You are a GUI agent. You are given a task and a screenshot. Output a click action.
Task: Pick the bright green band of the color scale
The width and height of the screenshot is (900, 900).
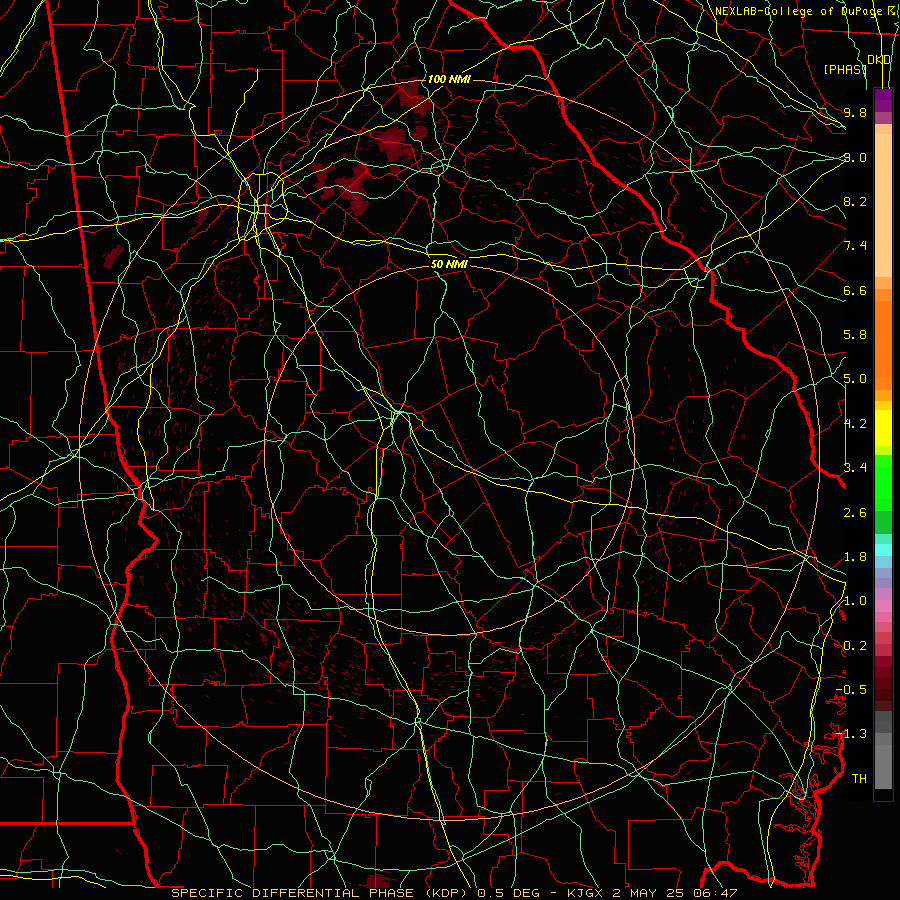(x=883, y=482)
